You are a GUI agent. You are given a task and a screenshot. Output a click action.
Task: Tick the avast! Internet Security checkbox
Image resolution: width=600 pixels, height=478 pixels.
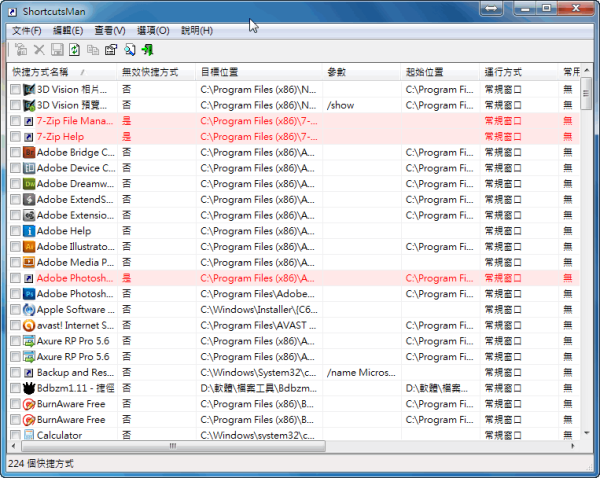pyautogui.click(x=15, y=325)
